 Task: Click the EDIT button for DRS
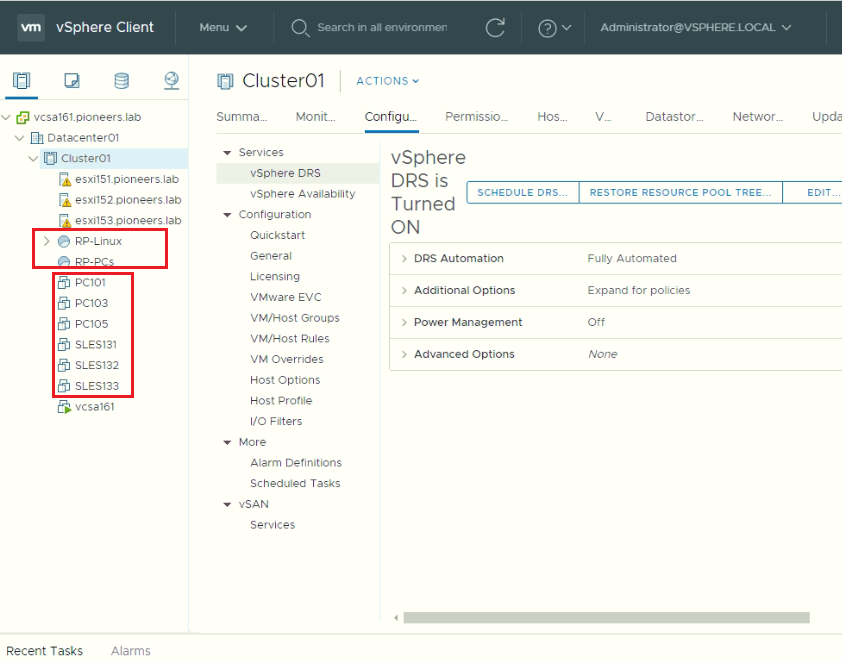coord(812,193)
